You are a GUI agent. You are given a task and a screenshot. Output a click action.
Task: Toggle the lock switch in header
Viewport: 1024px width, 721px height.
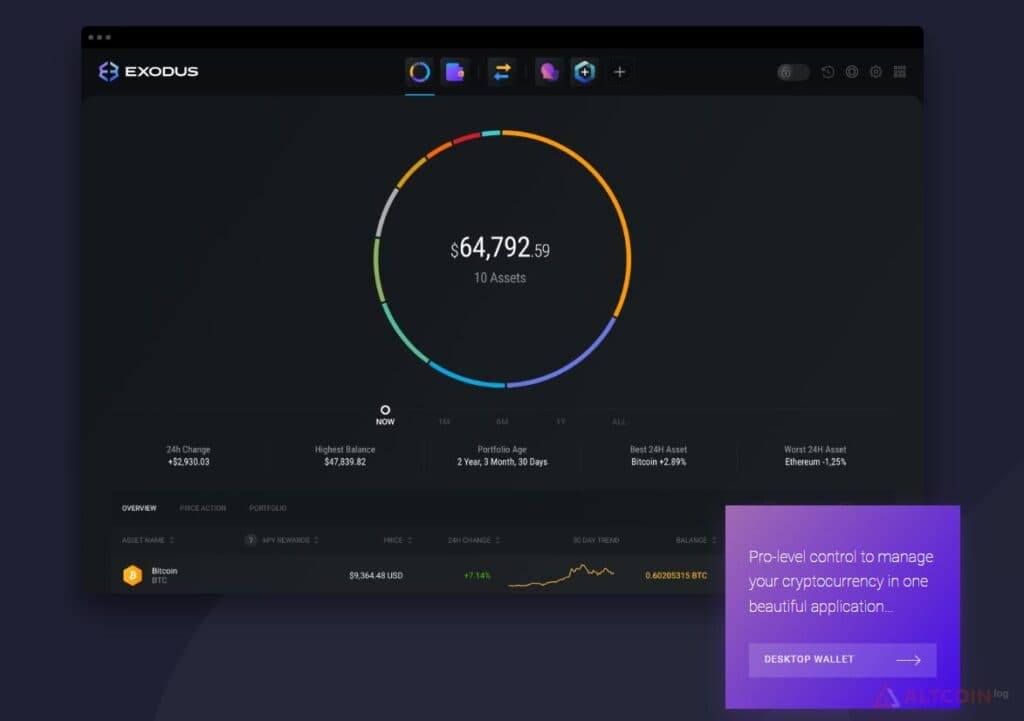coord(793,72)
